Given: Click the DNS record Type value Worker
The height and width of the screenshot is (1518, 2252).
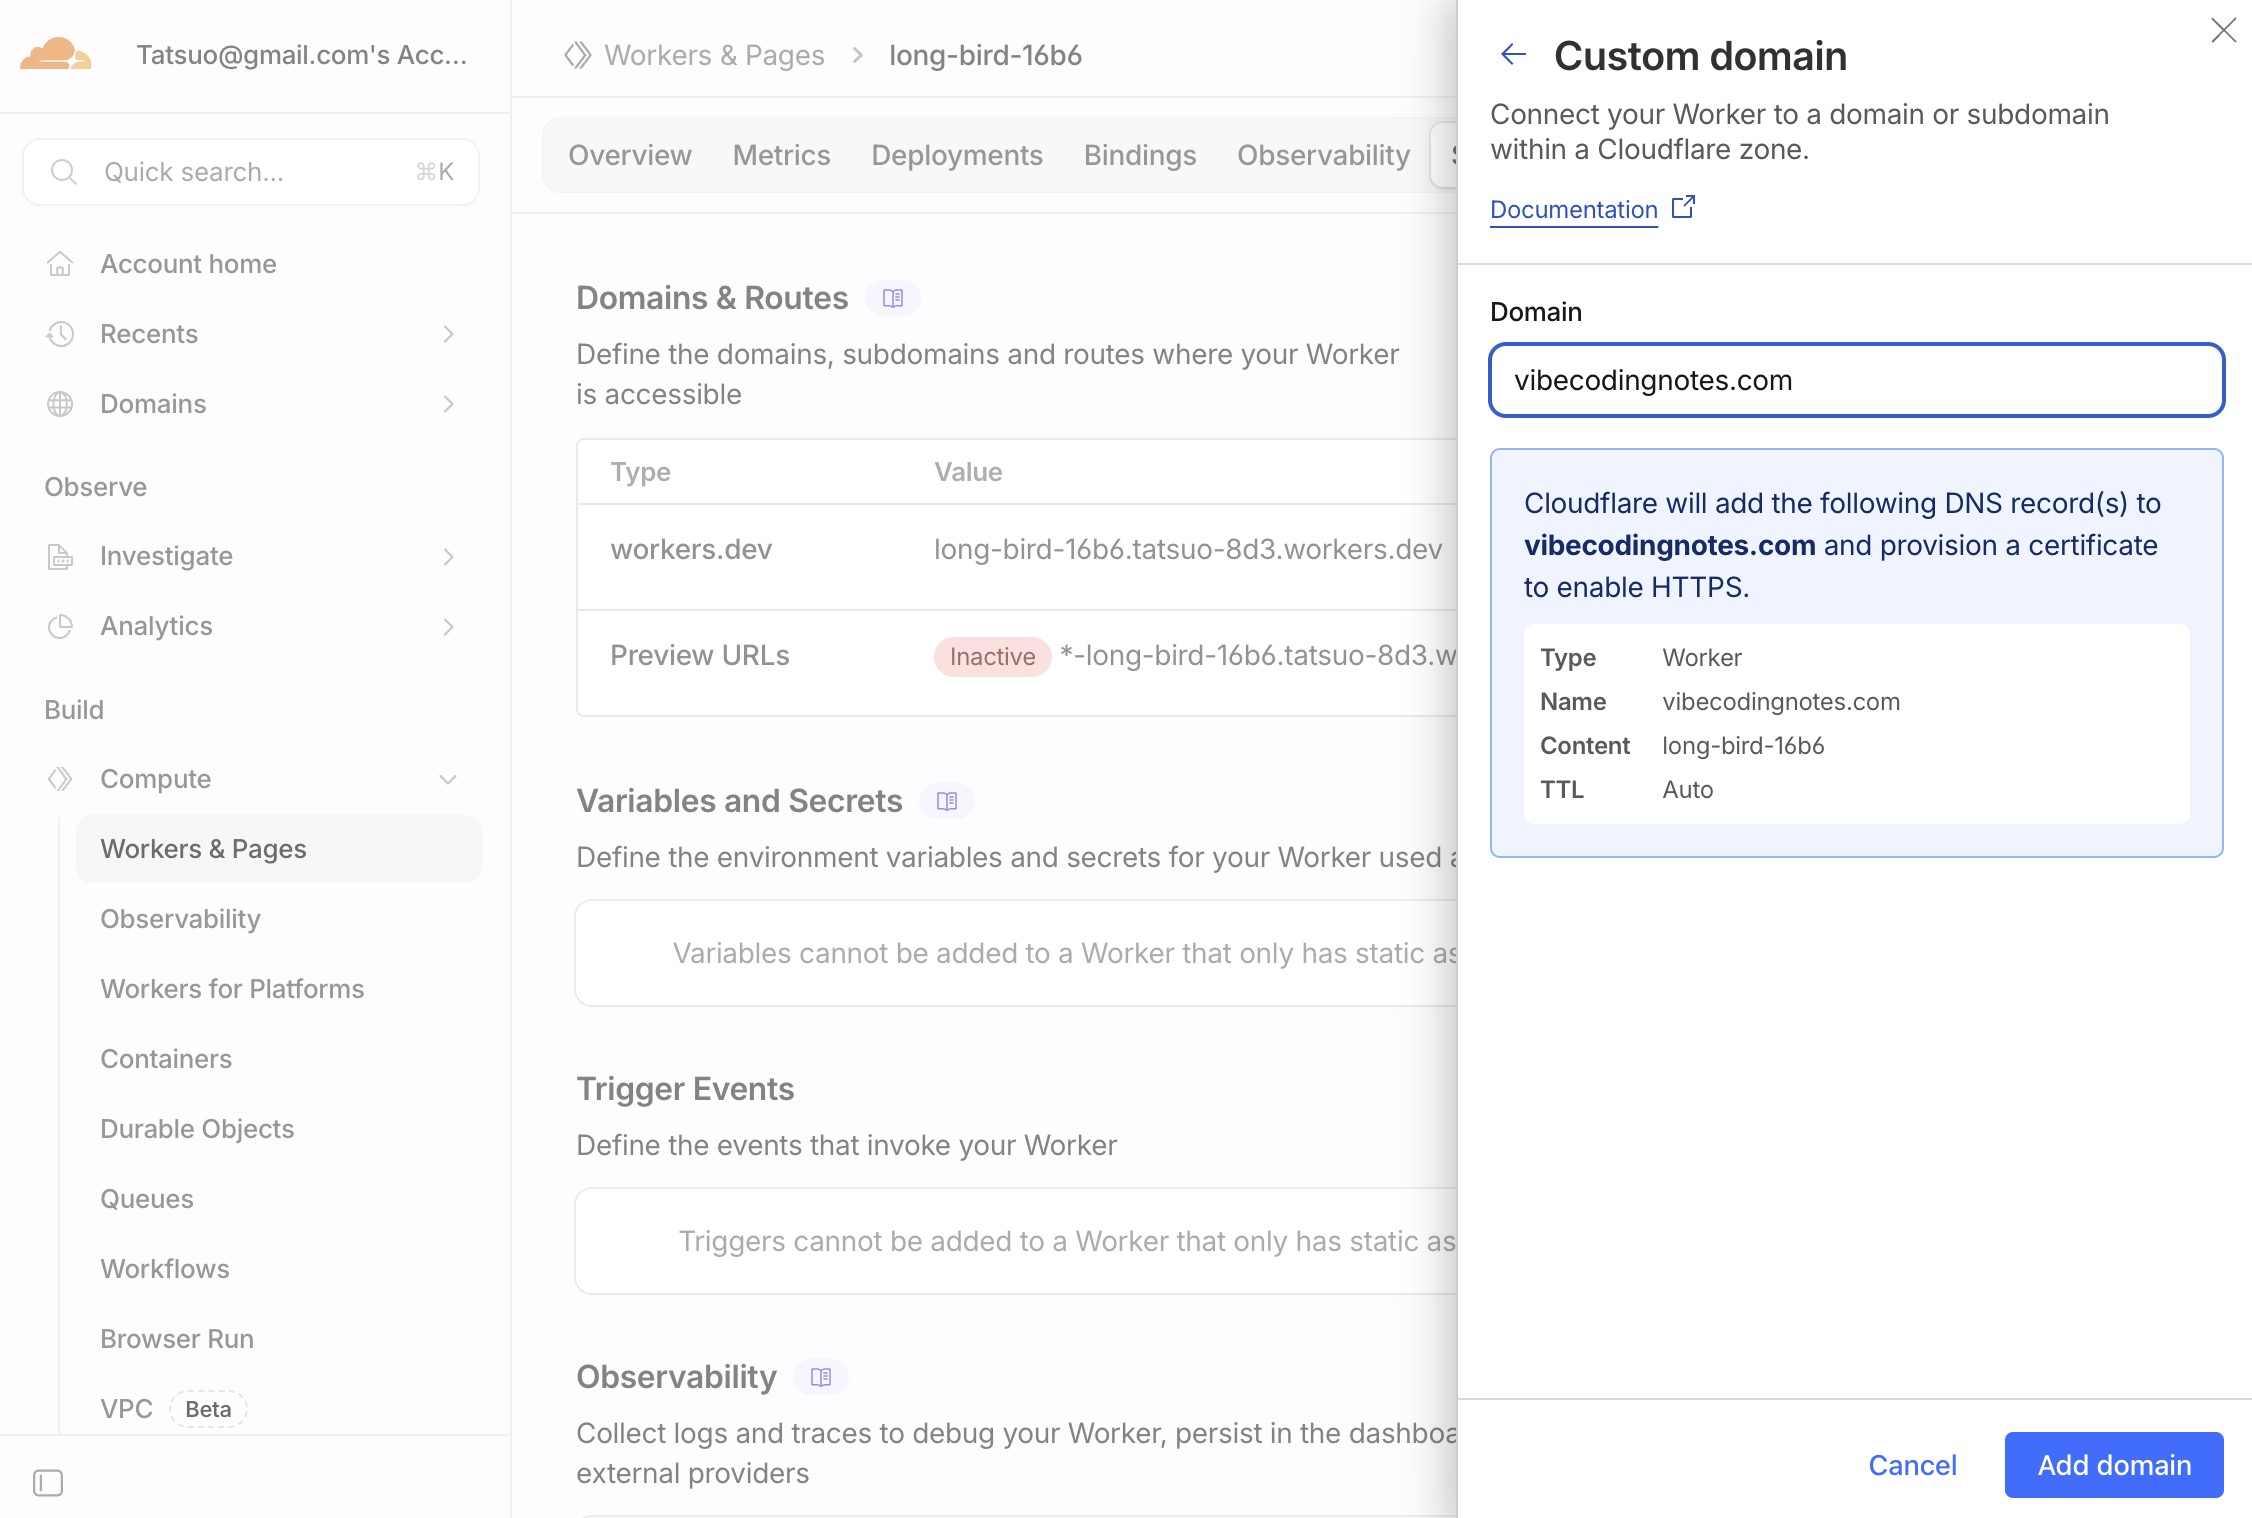Looking at the screenshot, I should [x=1702, y=658].
